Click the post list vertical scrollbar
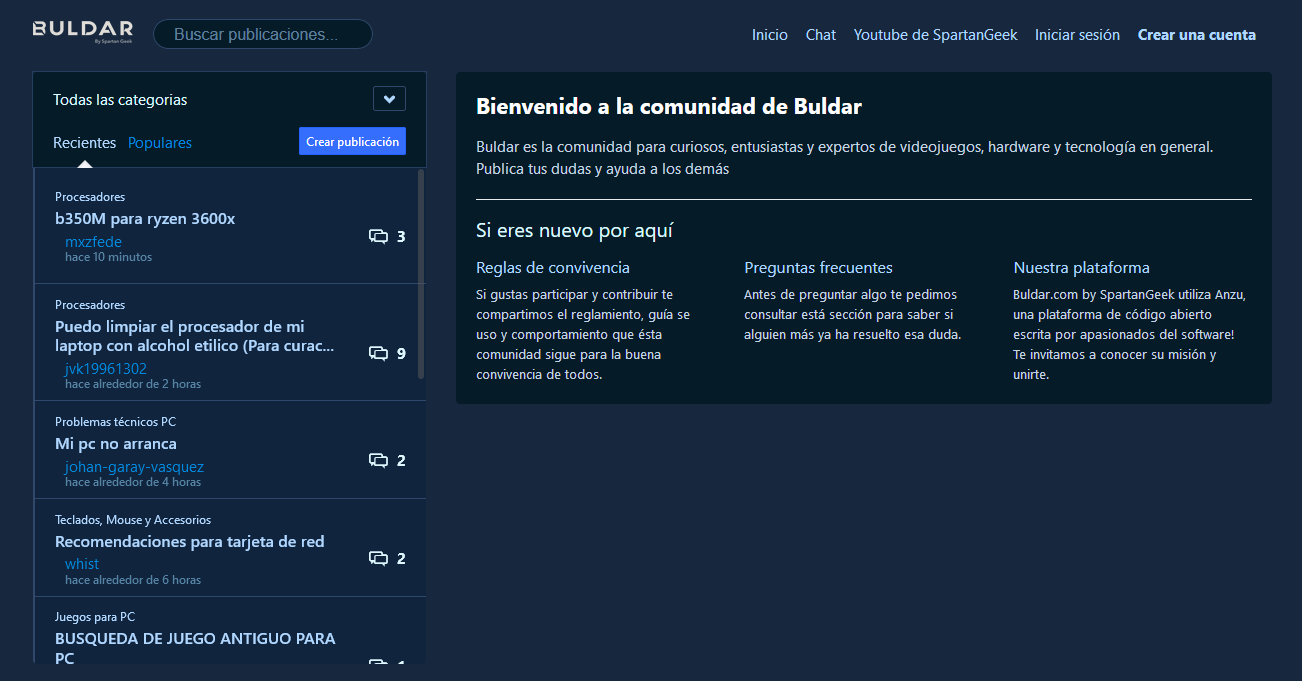Screen dimensions: 1302x681 [421, 274]
